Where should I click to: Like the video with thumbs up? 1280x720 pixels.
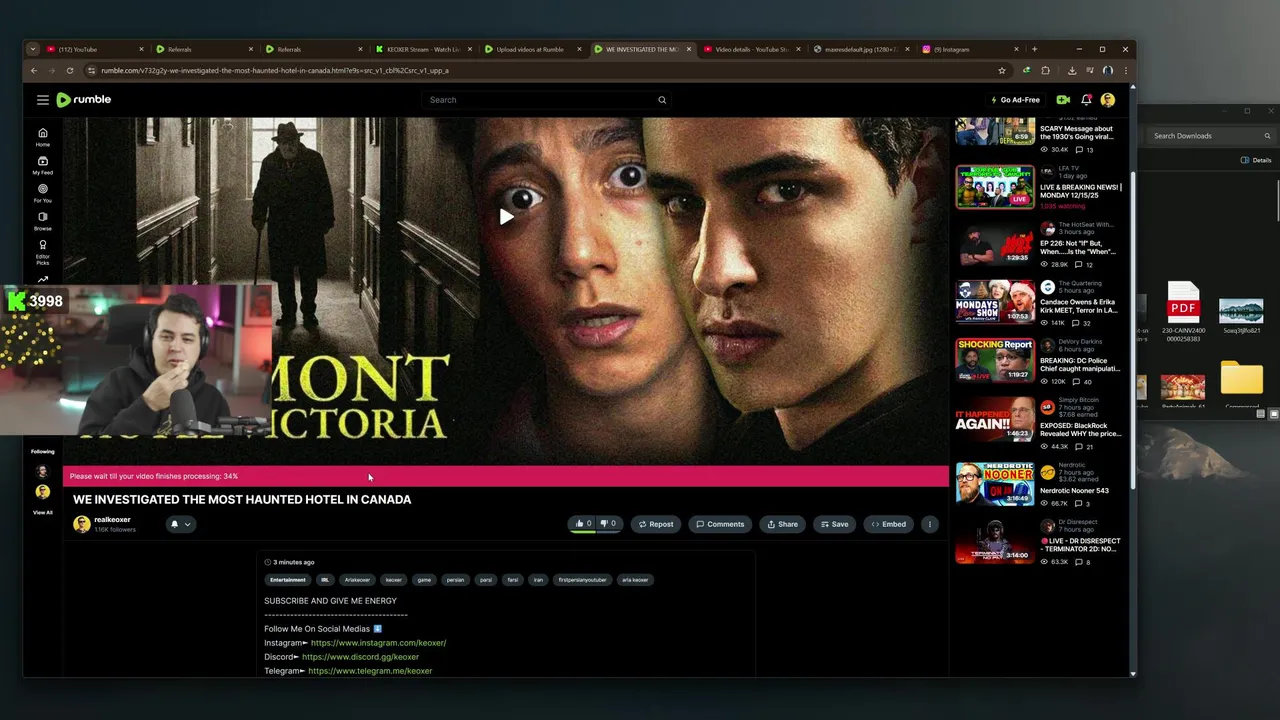583,524
